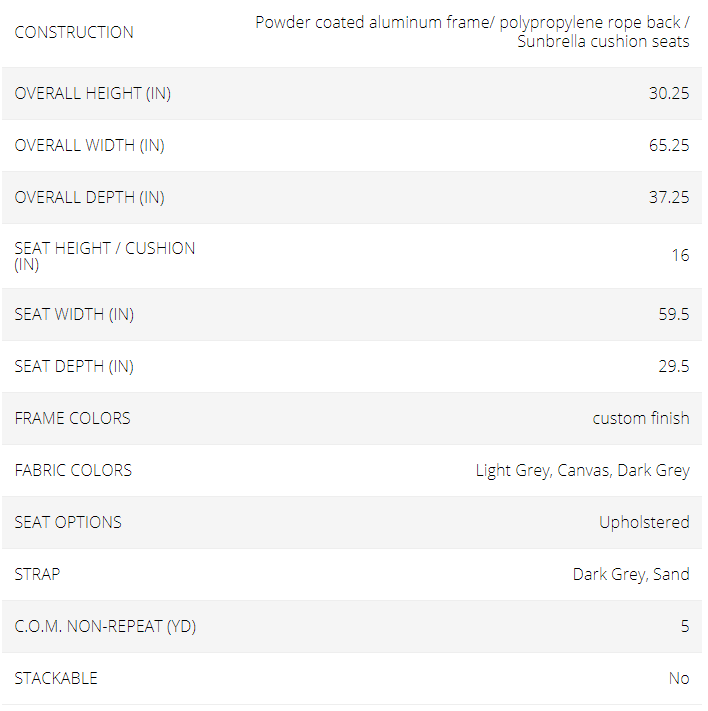Viewport: 708px width, 711px height.
Task: Click the 29.5 seat depth value
Action: (x=674, y=366)
